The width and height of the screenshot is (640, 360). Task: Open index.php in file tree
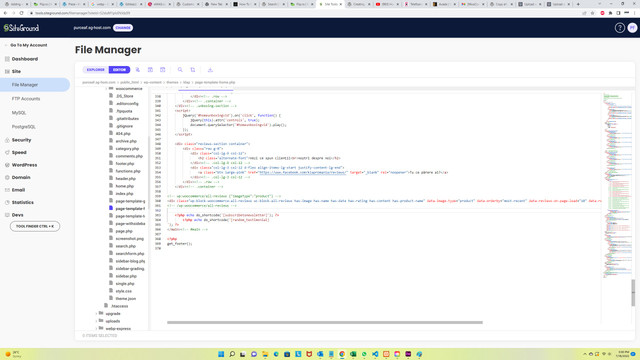click(124, 193)
